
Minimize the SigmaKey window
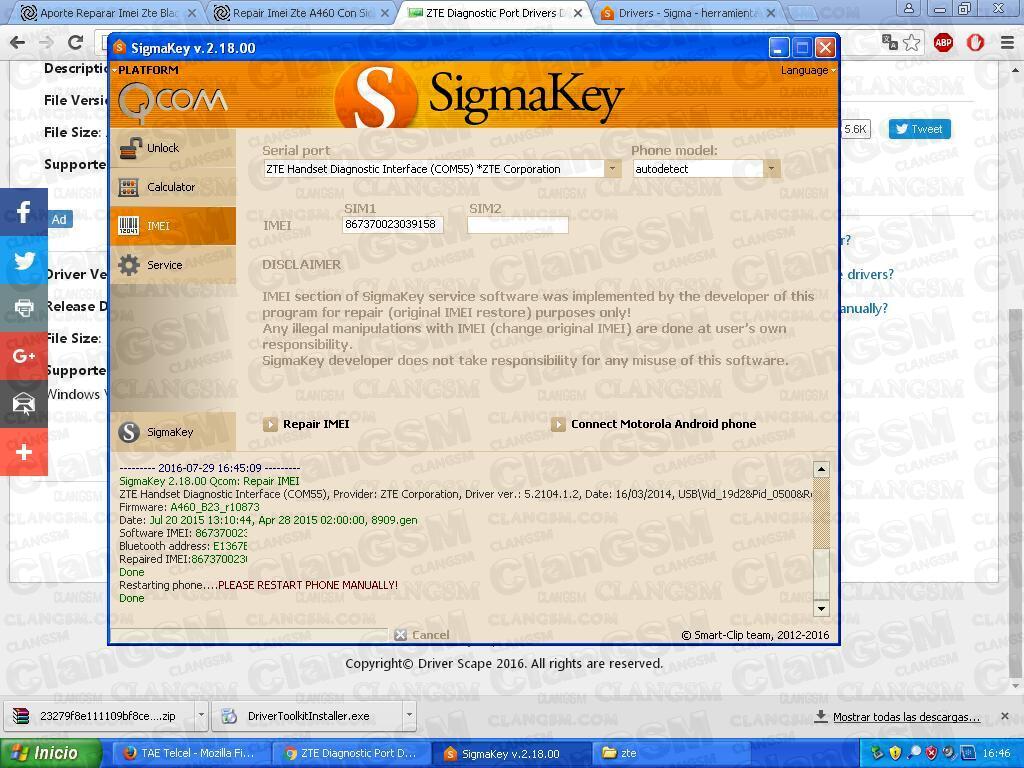(x=778, y=48)
